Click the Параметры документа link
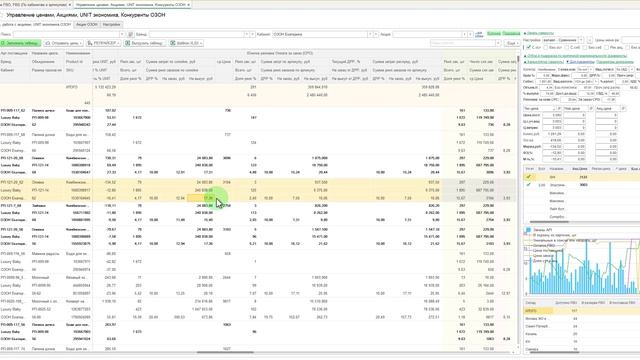Viewport: 640px width, 360px height. coord(615,62)
